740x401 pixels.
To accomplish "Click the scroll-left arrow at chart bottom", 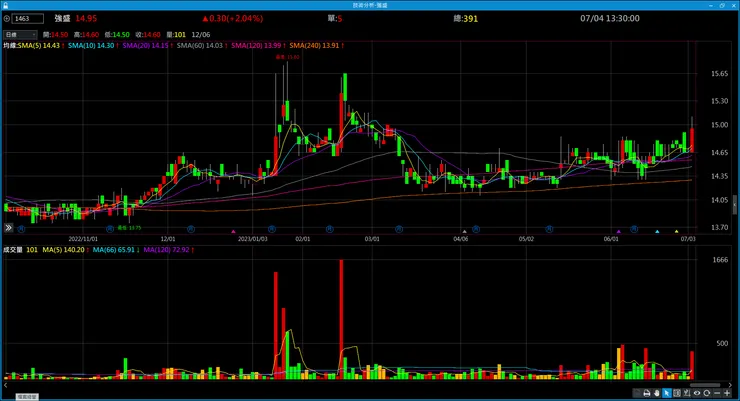I will point(5,385).
